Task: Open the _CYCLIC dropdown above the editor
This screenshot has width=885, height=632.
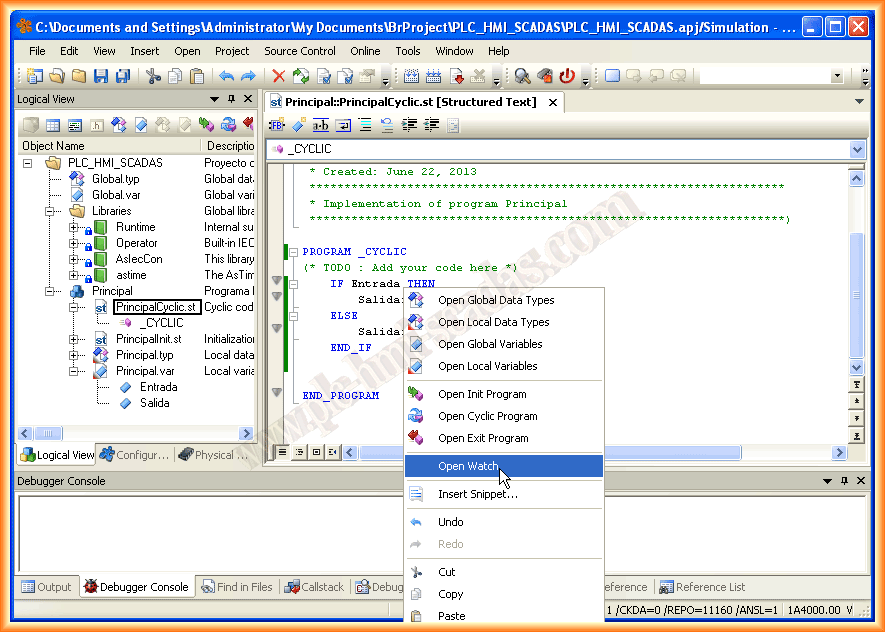Action: pyautogui.click(x=856, y=149)
